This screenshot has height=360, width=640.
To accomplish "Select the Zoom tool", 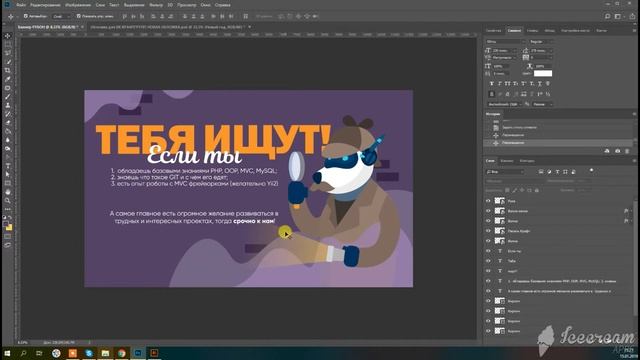I will pyautogui.click(x=8, y=200).
